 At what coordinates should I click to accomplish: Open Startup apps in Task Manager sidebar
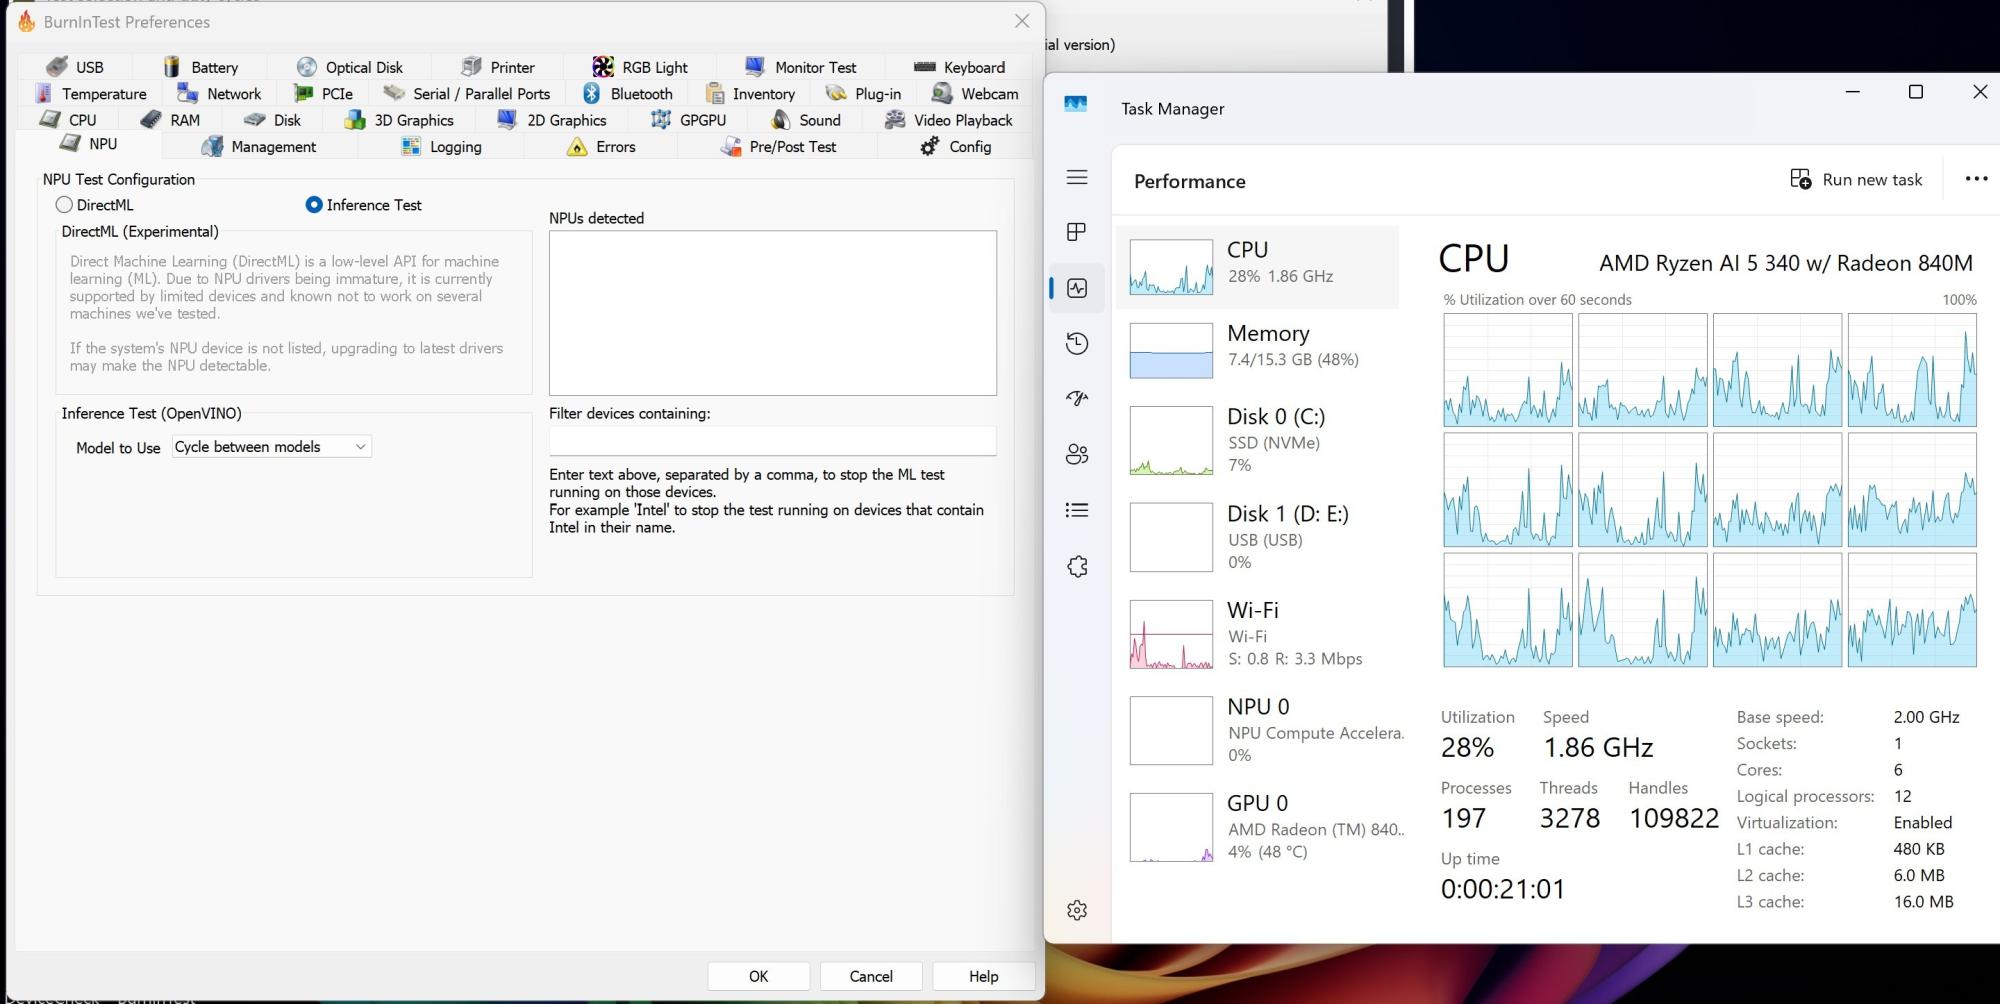(1077, 399)
